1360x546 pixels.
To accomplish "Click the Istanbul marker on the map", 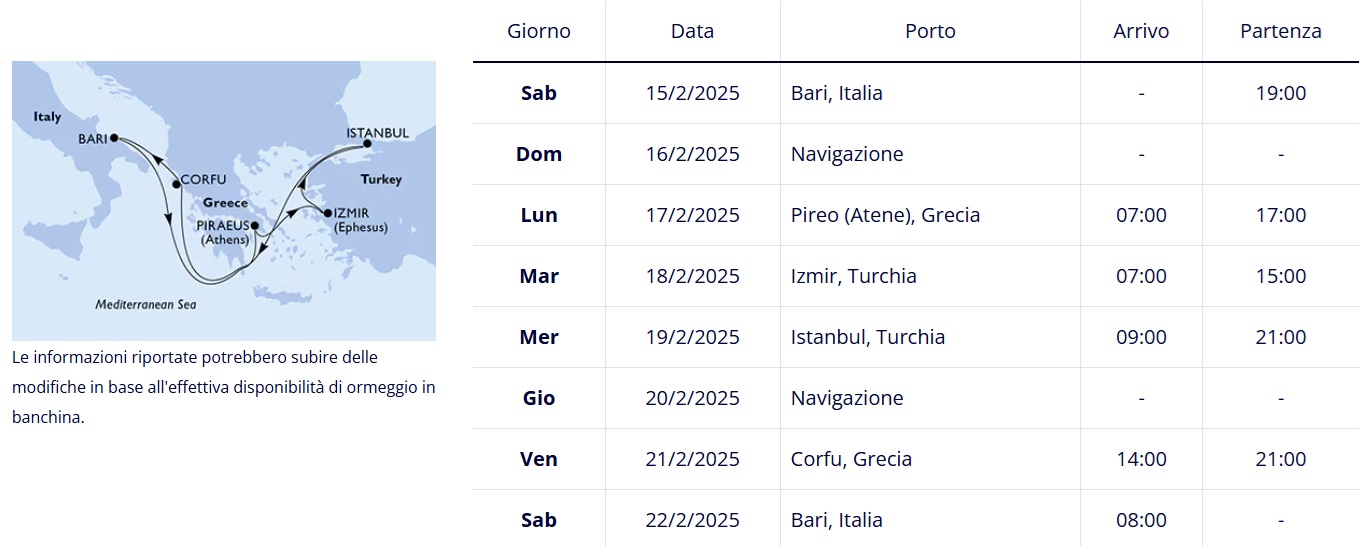I will tap(367, 144).
